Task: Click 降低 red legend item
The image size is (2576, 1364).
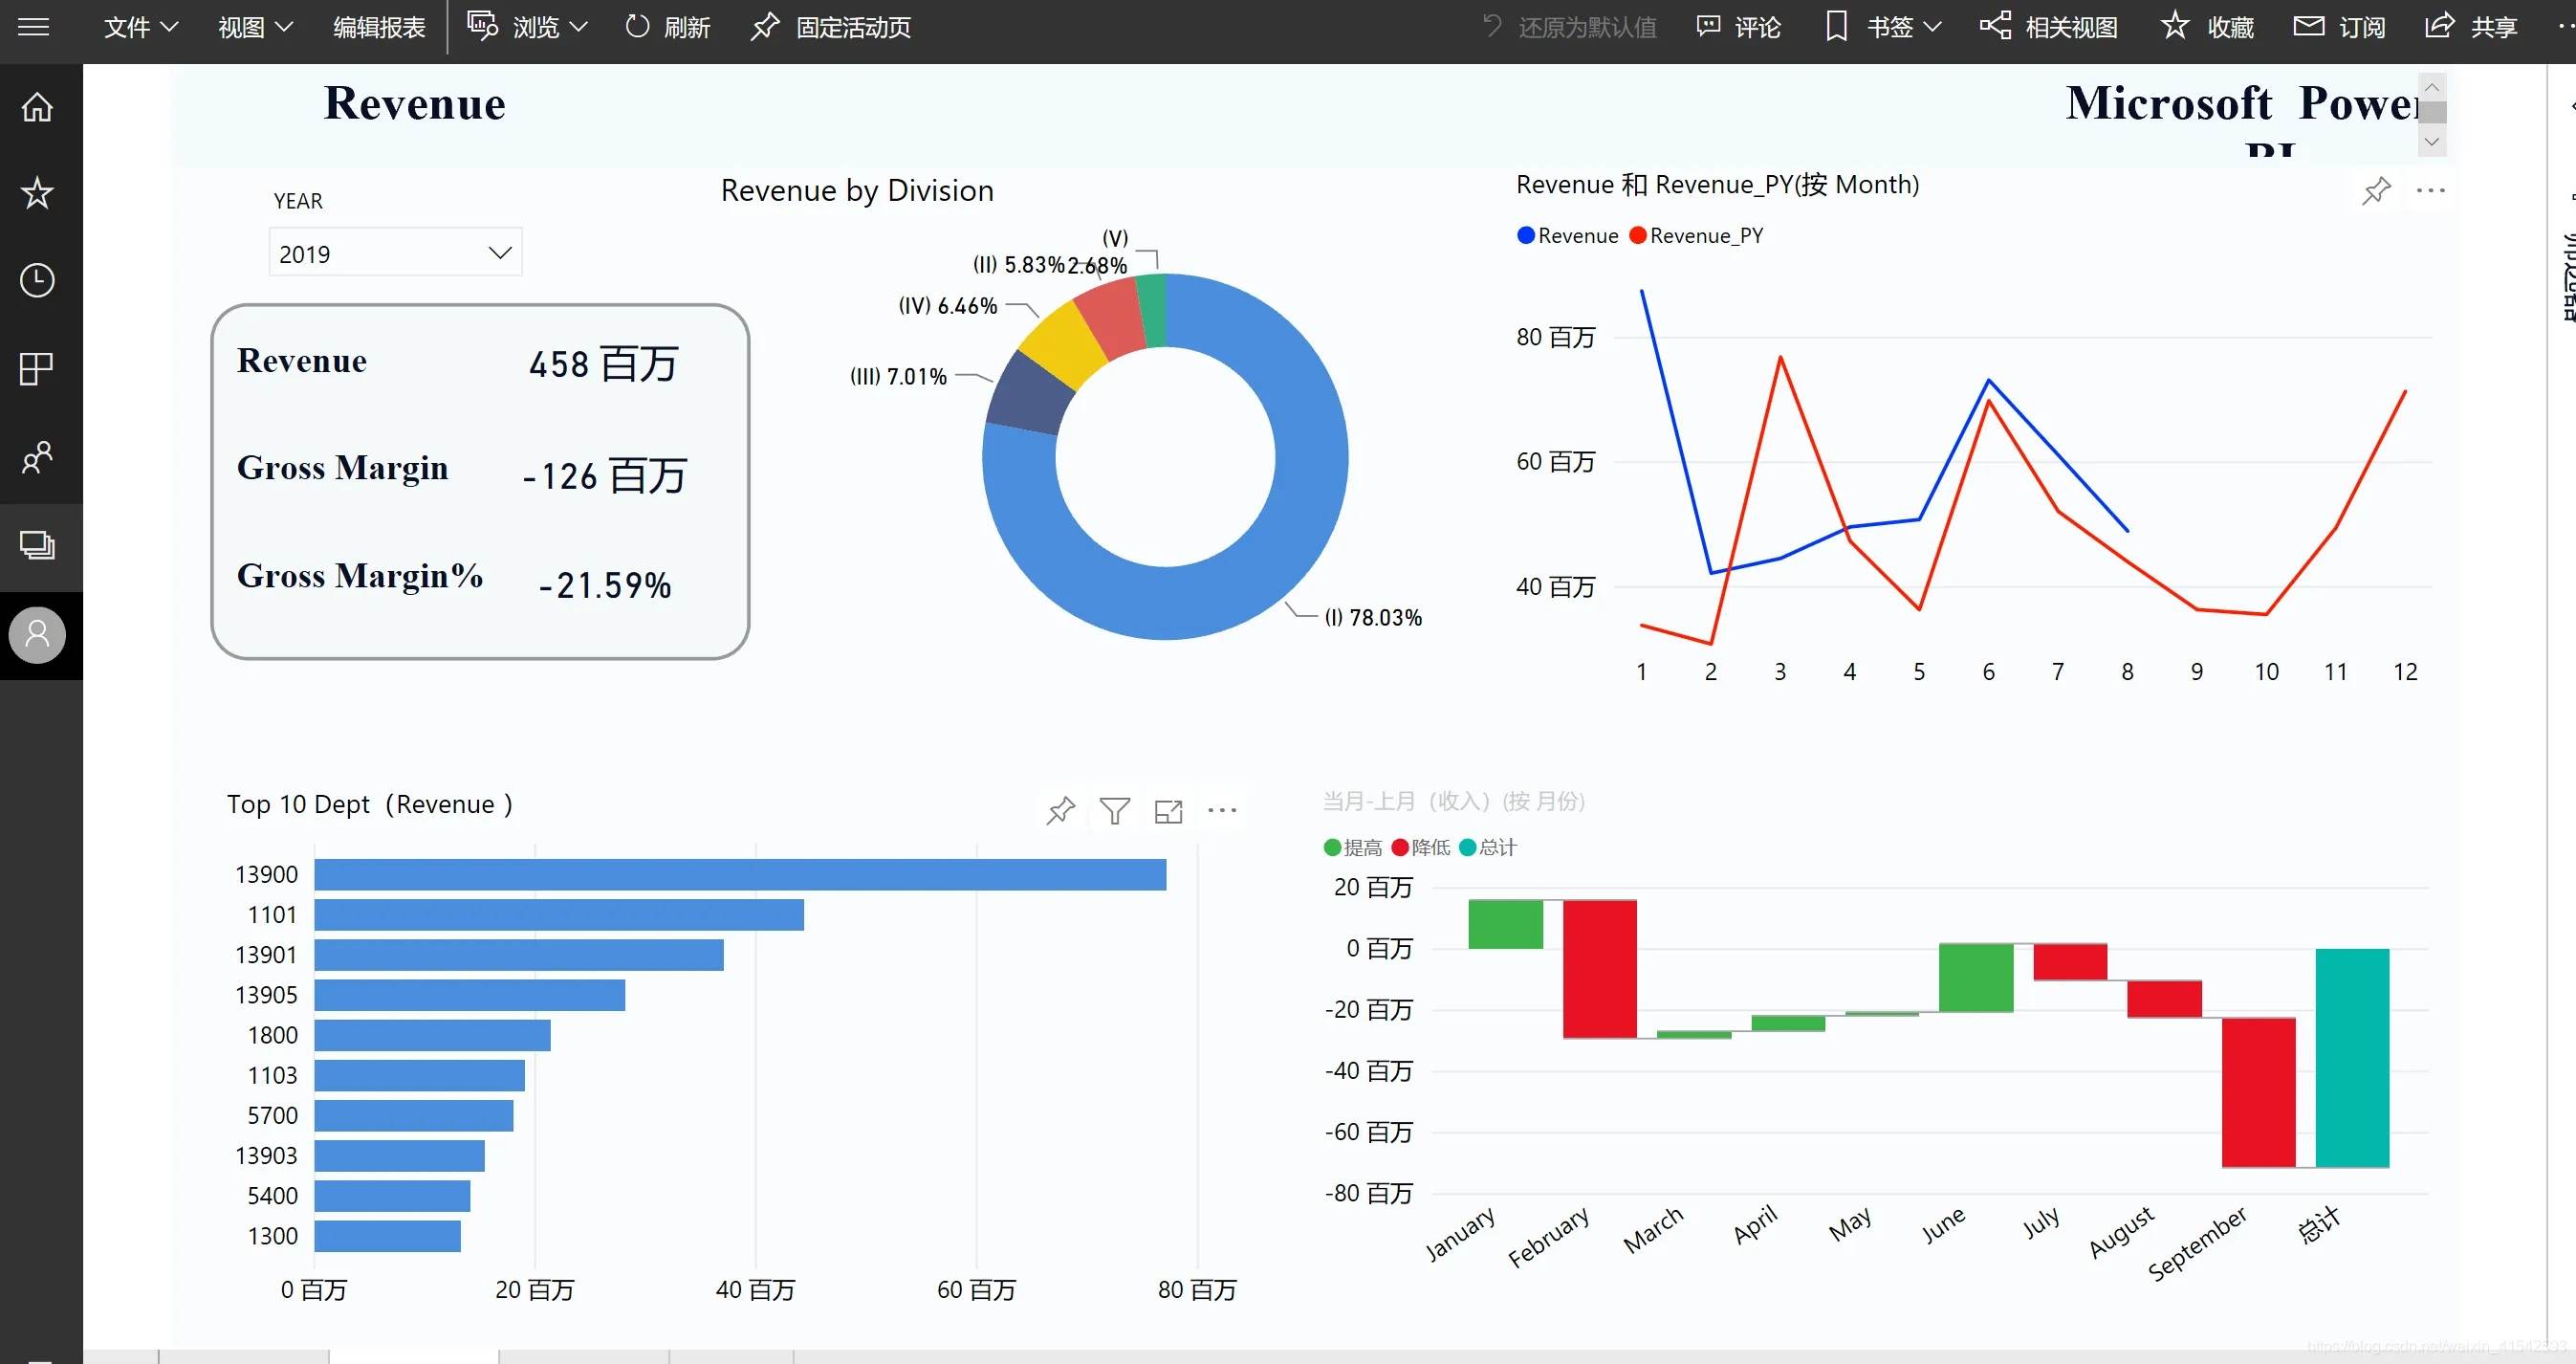Action: point(1420,847)
